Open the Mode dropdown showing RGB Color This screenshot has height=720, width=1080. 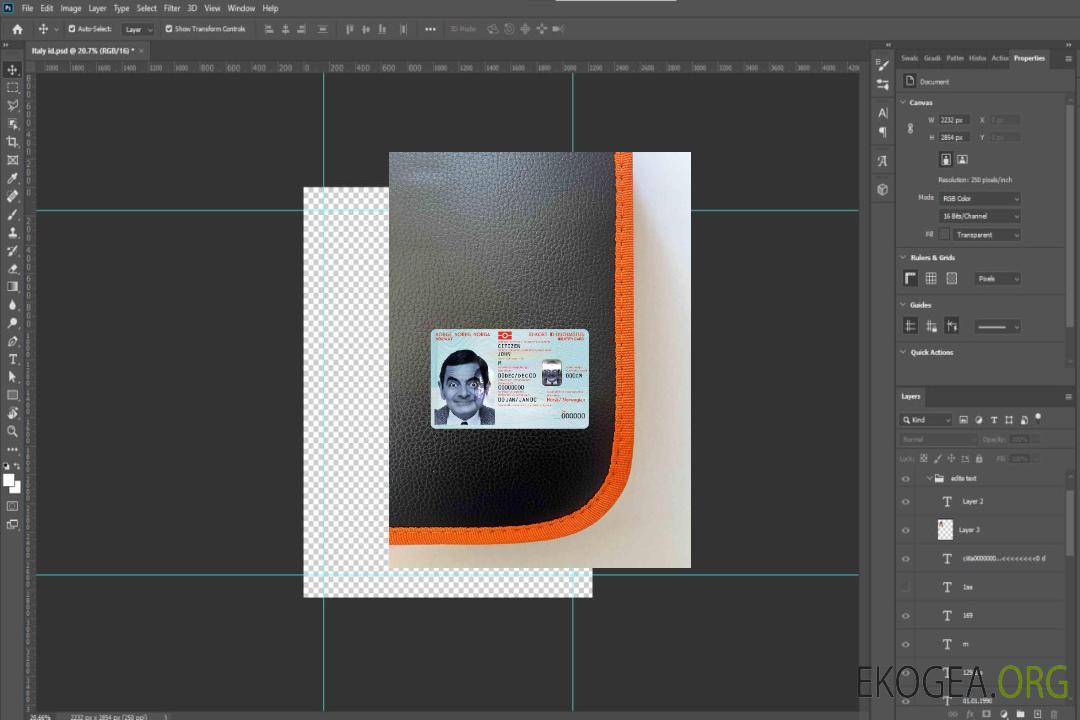pyautogui.click(x=980, y=198)
